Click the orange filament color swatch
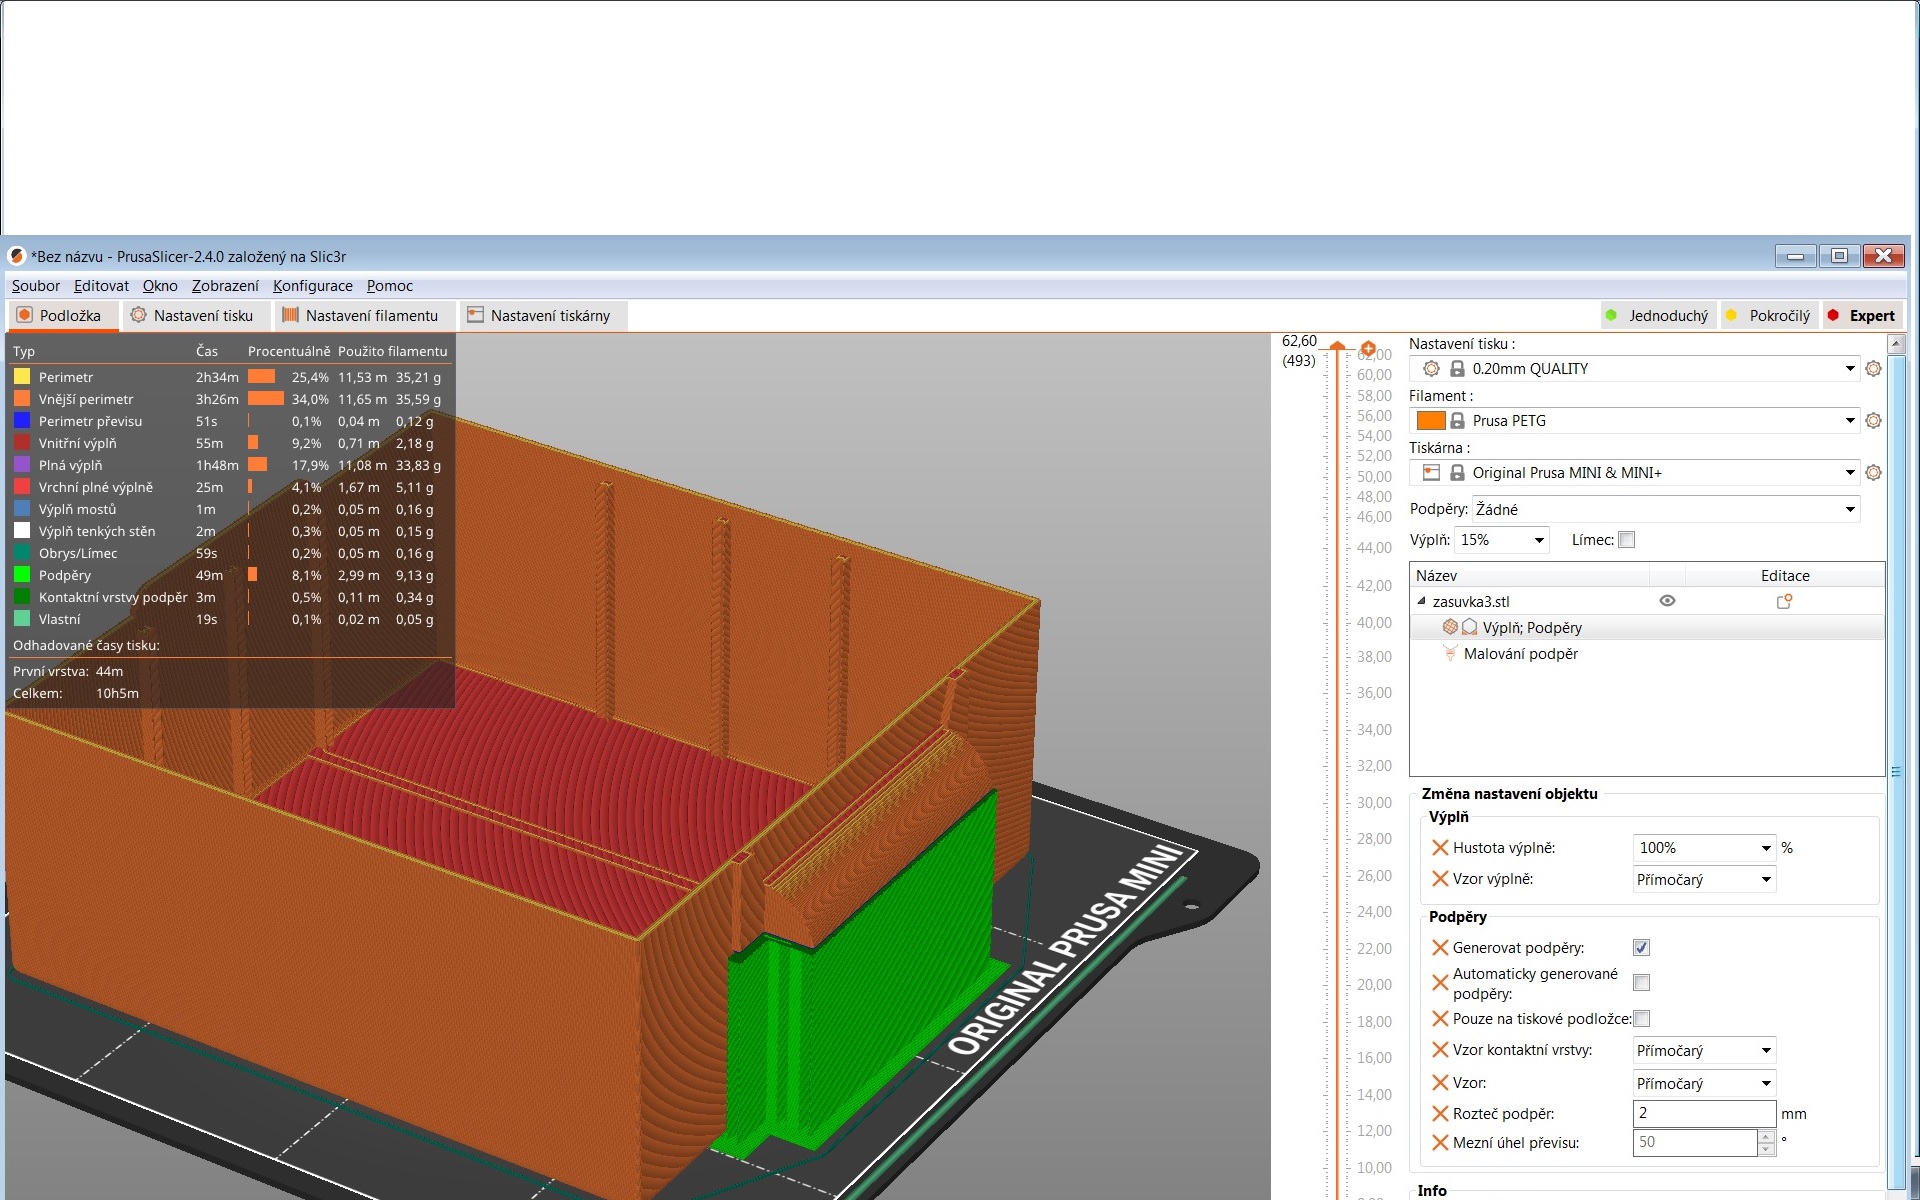The height and width of the screenshot is (1200, 1920). click(x=1431, y=421)
